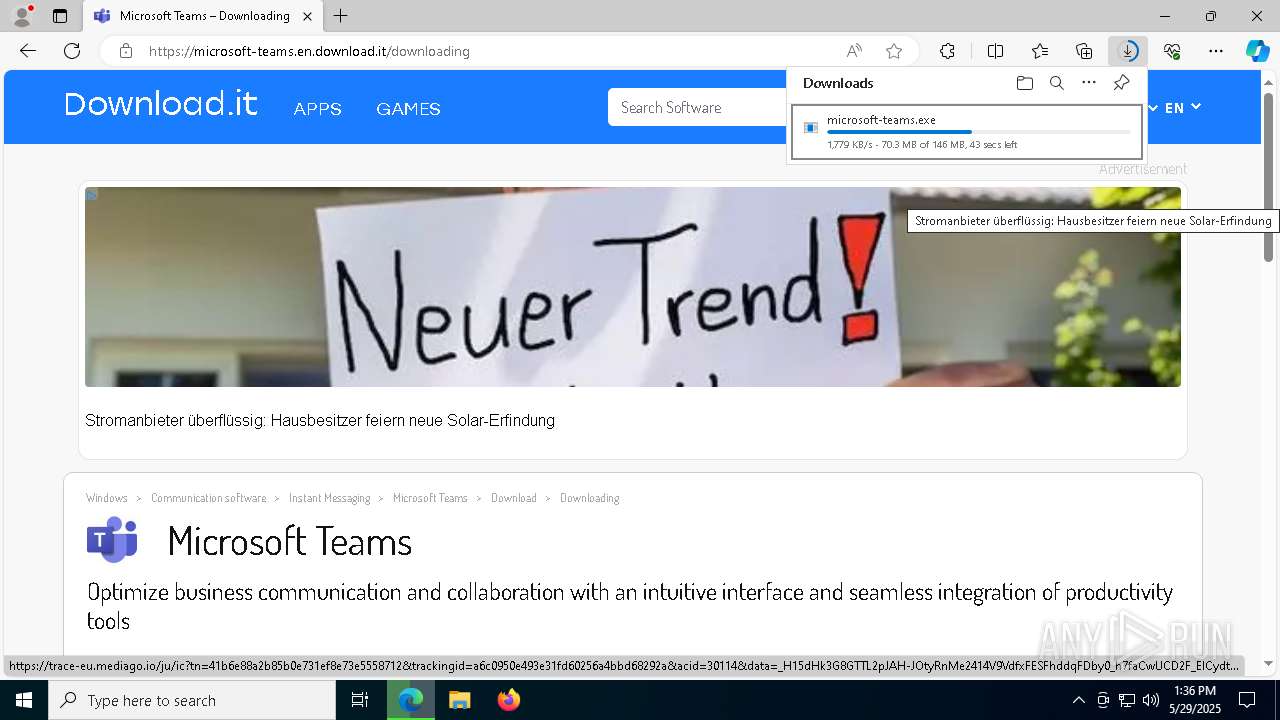Open File Explorer from taskbar
The width and height of the screenshot is (1280, 720).
coord(459,700)
